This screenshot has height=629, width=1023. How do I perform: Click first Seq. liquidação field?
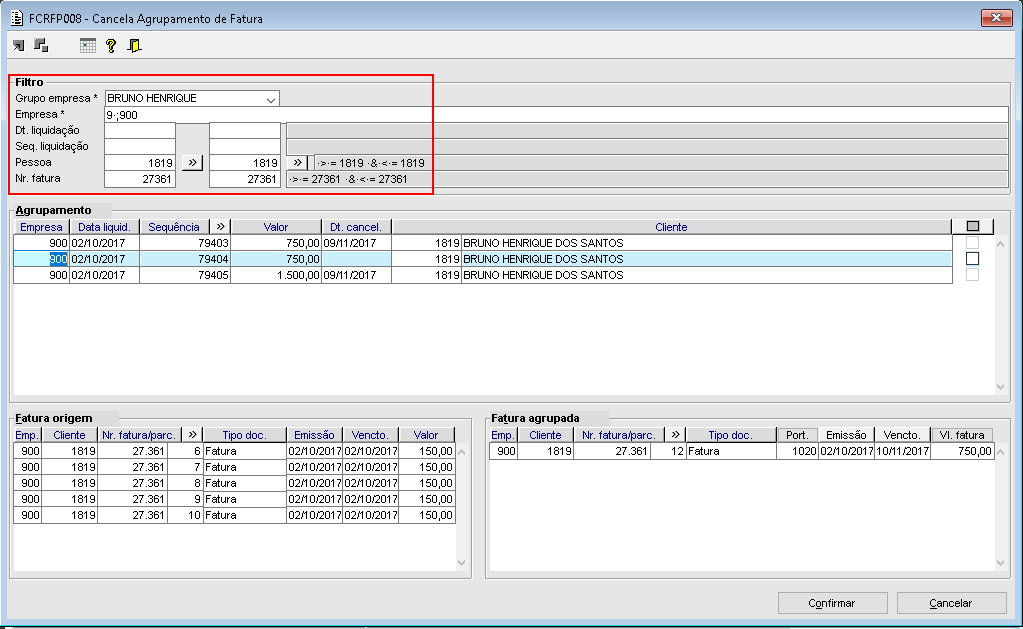coord(140,147)
